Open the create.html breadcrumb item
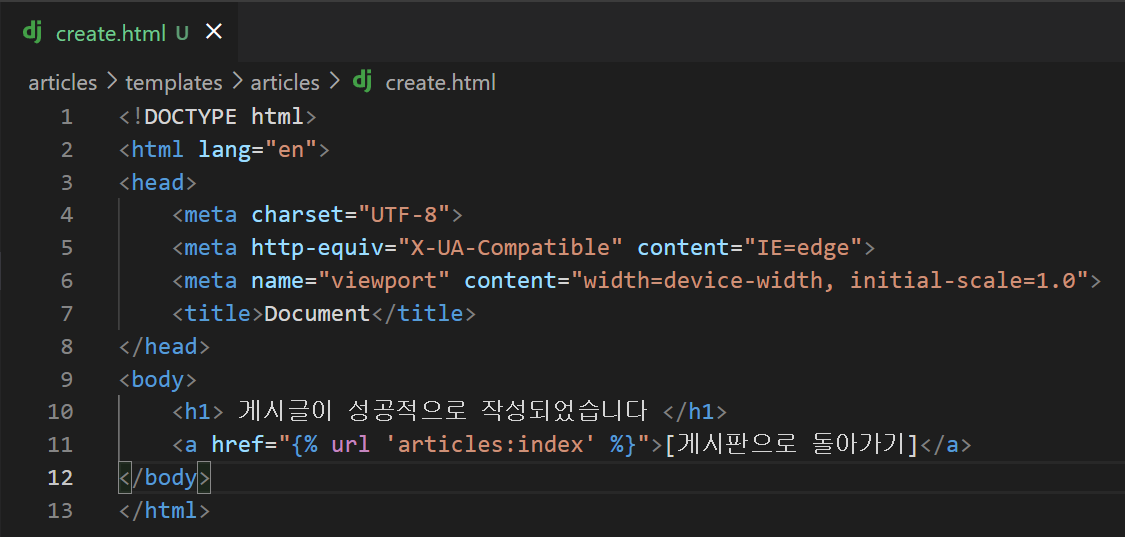The width and height of the screenshot is (1125, 537). 441,83
